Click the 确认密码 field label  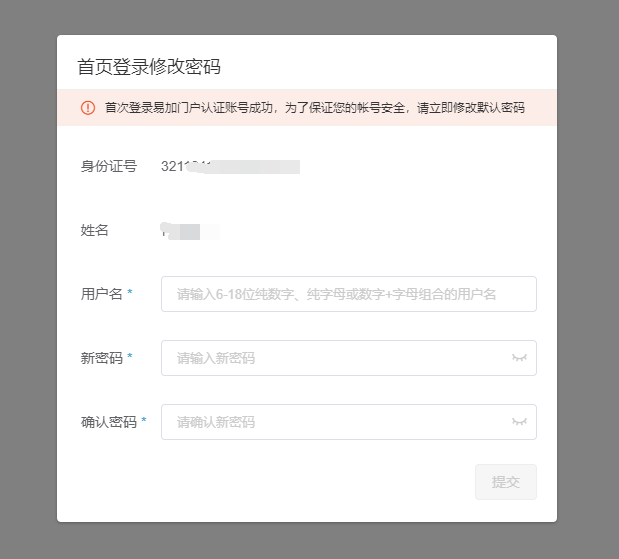point(109,422)
